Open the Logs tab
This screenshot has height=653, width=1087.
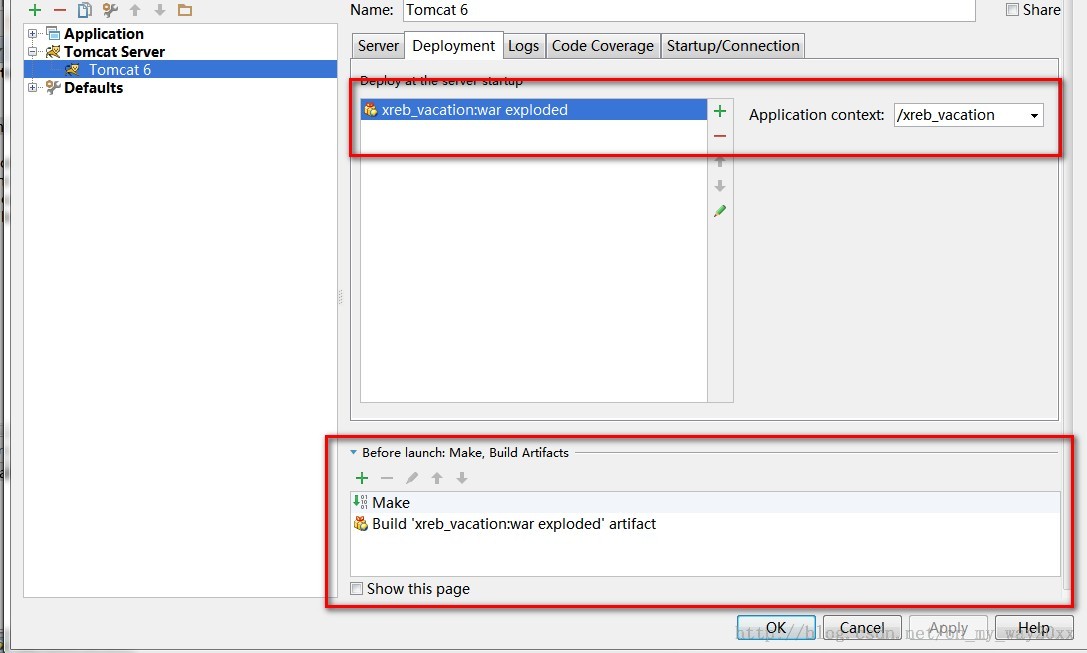tap(523, 46)
